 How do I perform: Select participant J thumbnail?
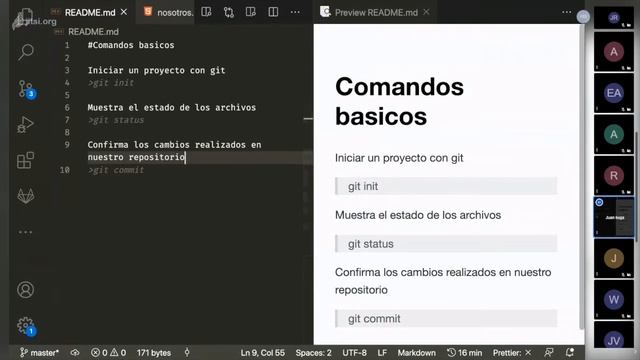(x=613, y=258)
